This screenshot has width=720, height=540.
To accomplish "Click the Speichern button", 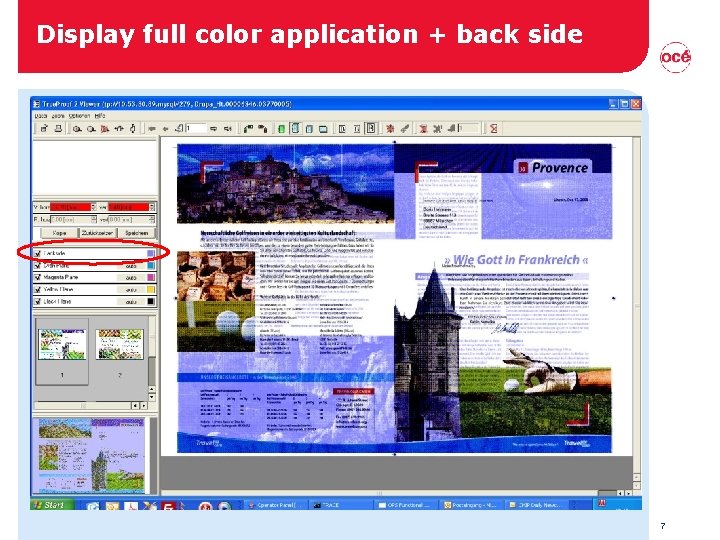I will pos(137,233).
